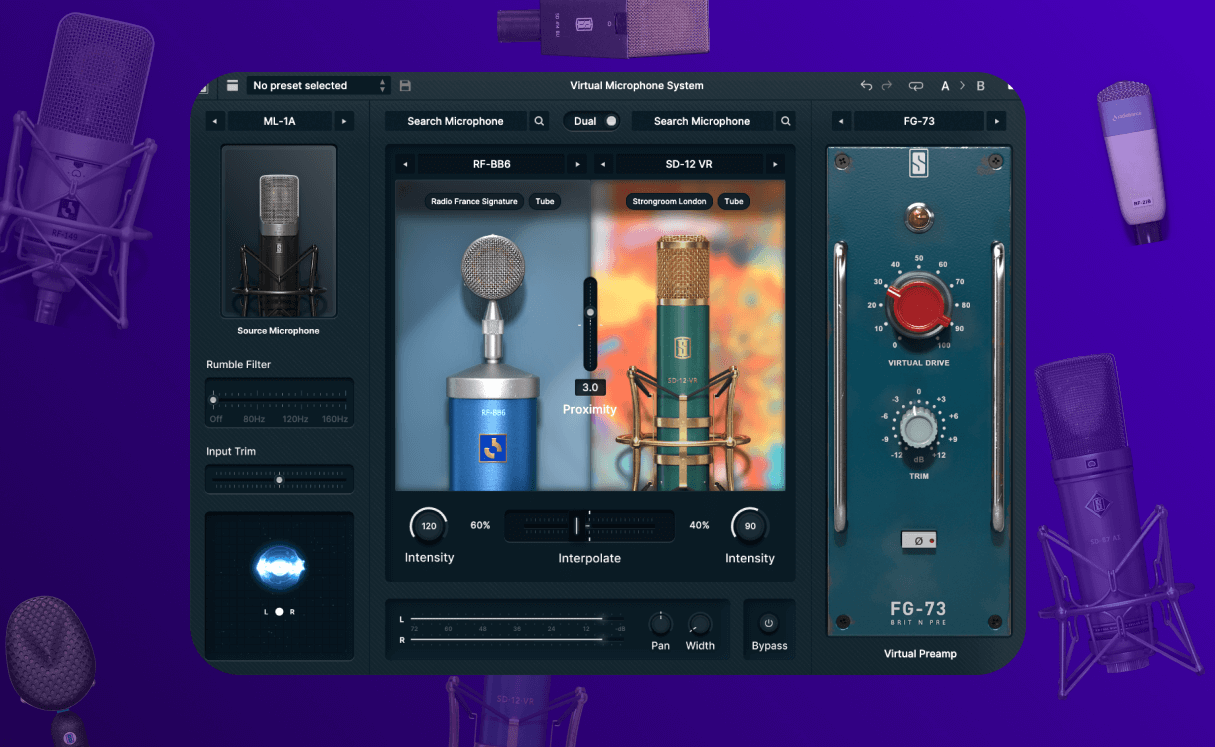Toggle the phase invert Ø switch
The image size is (1215, 747).
[918, 541]
